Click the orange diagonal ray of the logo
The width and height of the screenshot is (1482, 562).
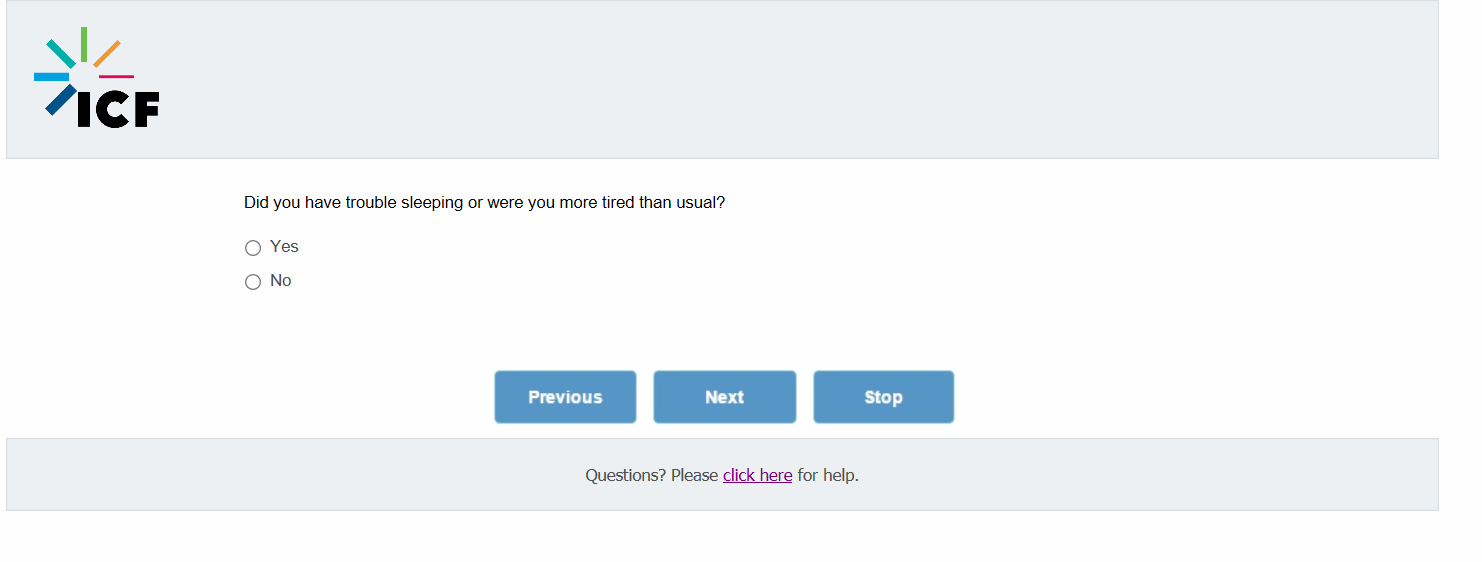[107, 54]
